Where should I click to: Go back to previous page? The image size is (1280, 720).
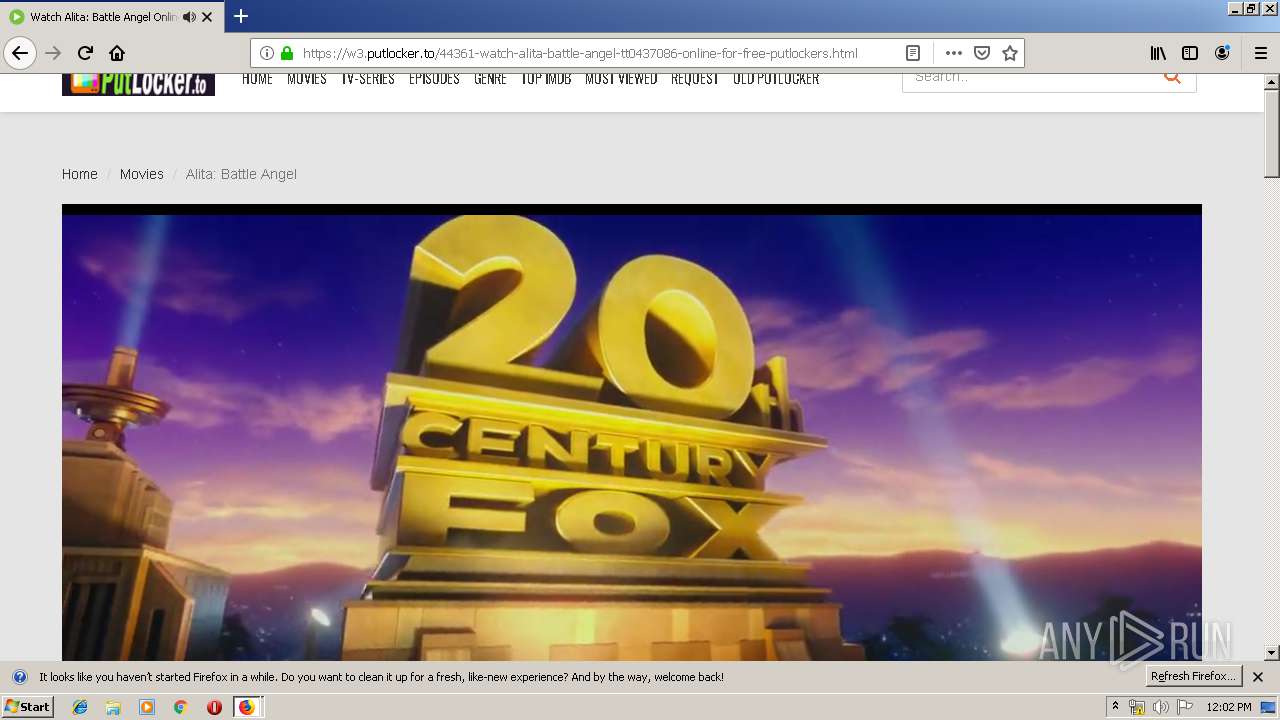(20, 53)
